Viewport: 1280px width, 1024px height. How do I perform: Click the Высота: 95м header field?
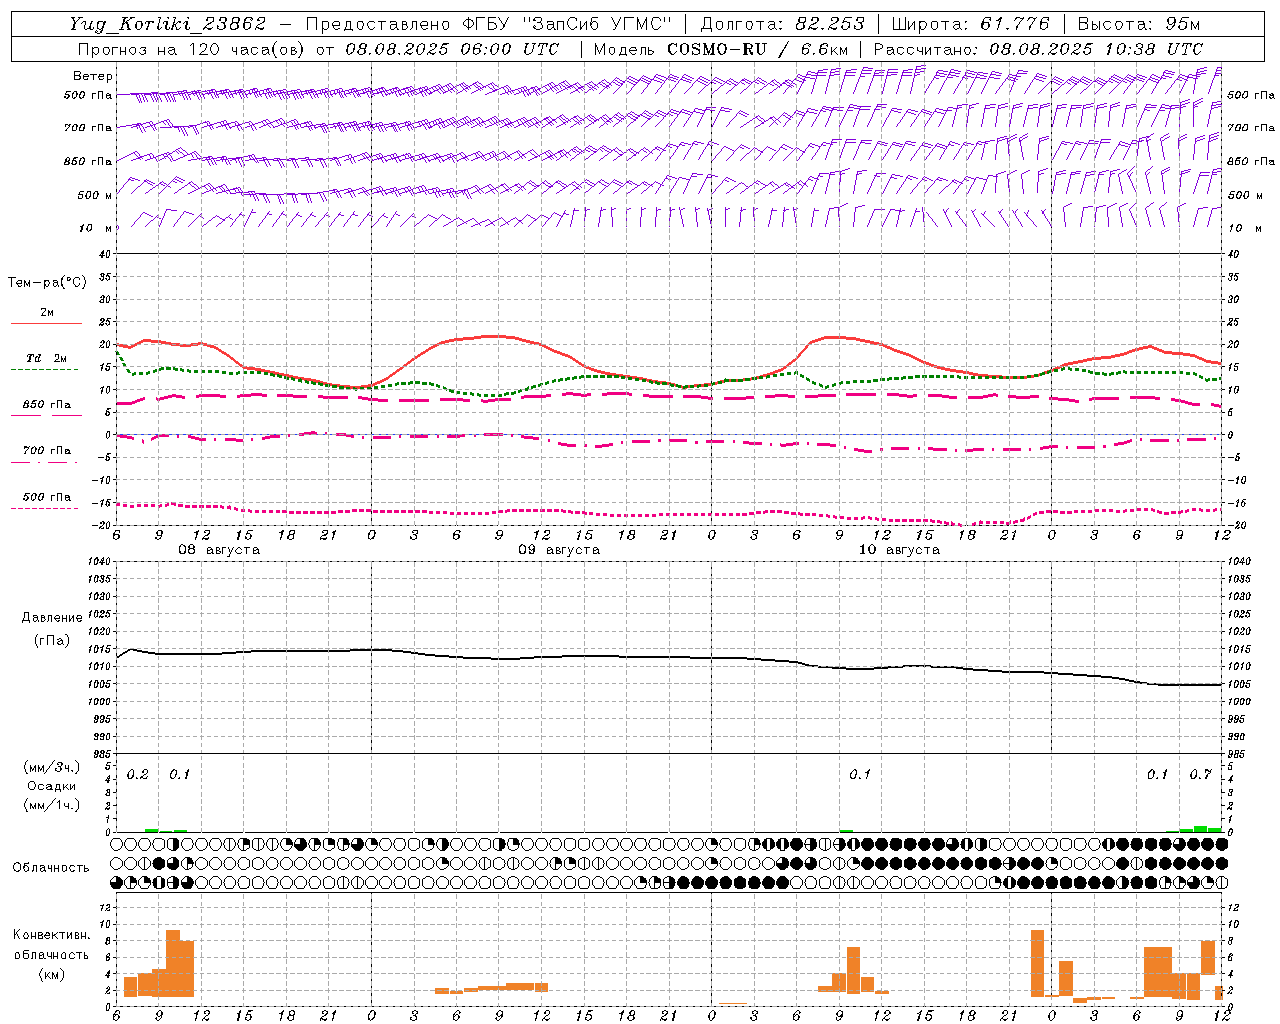point(1137,24)
